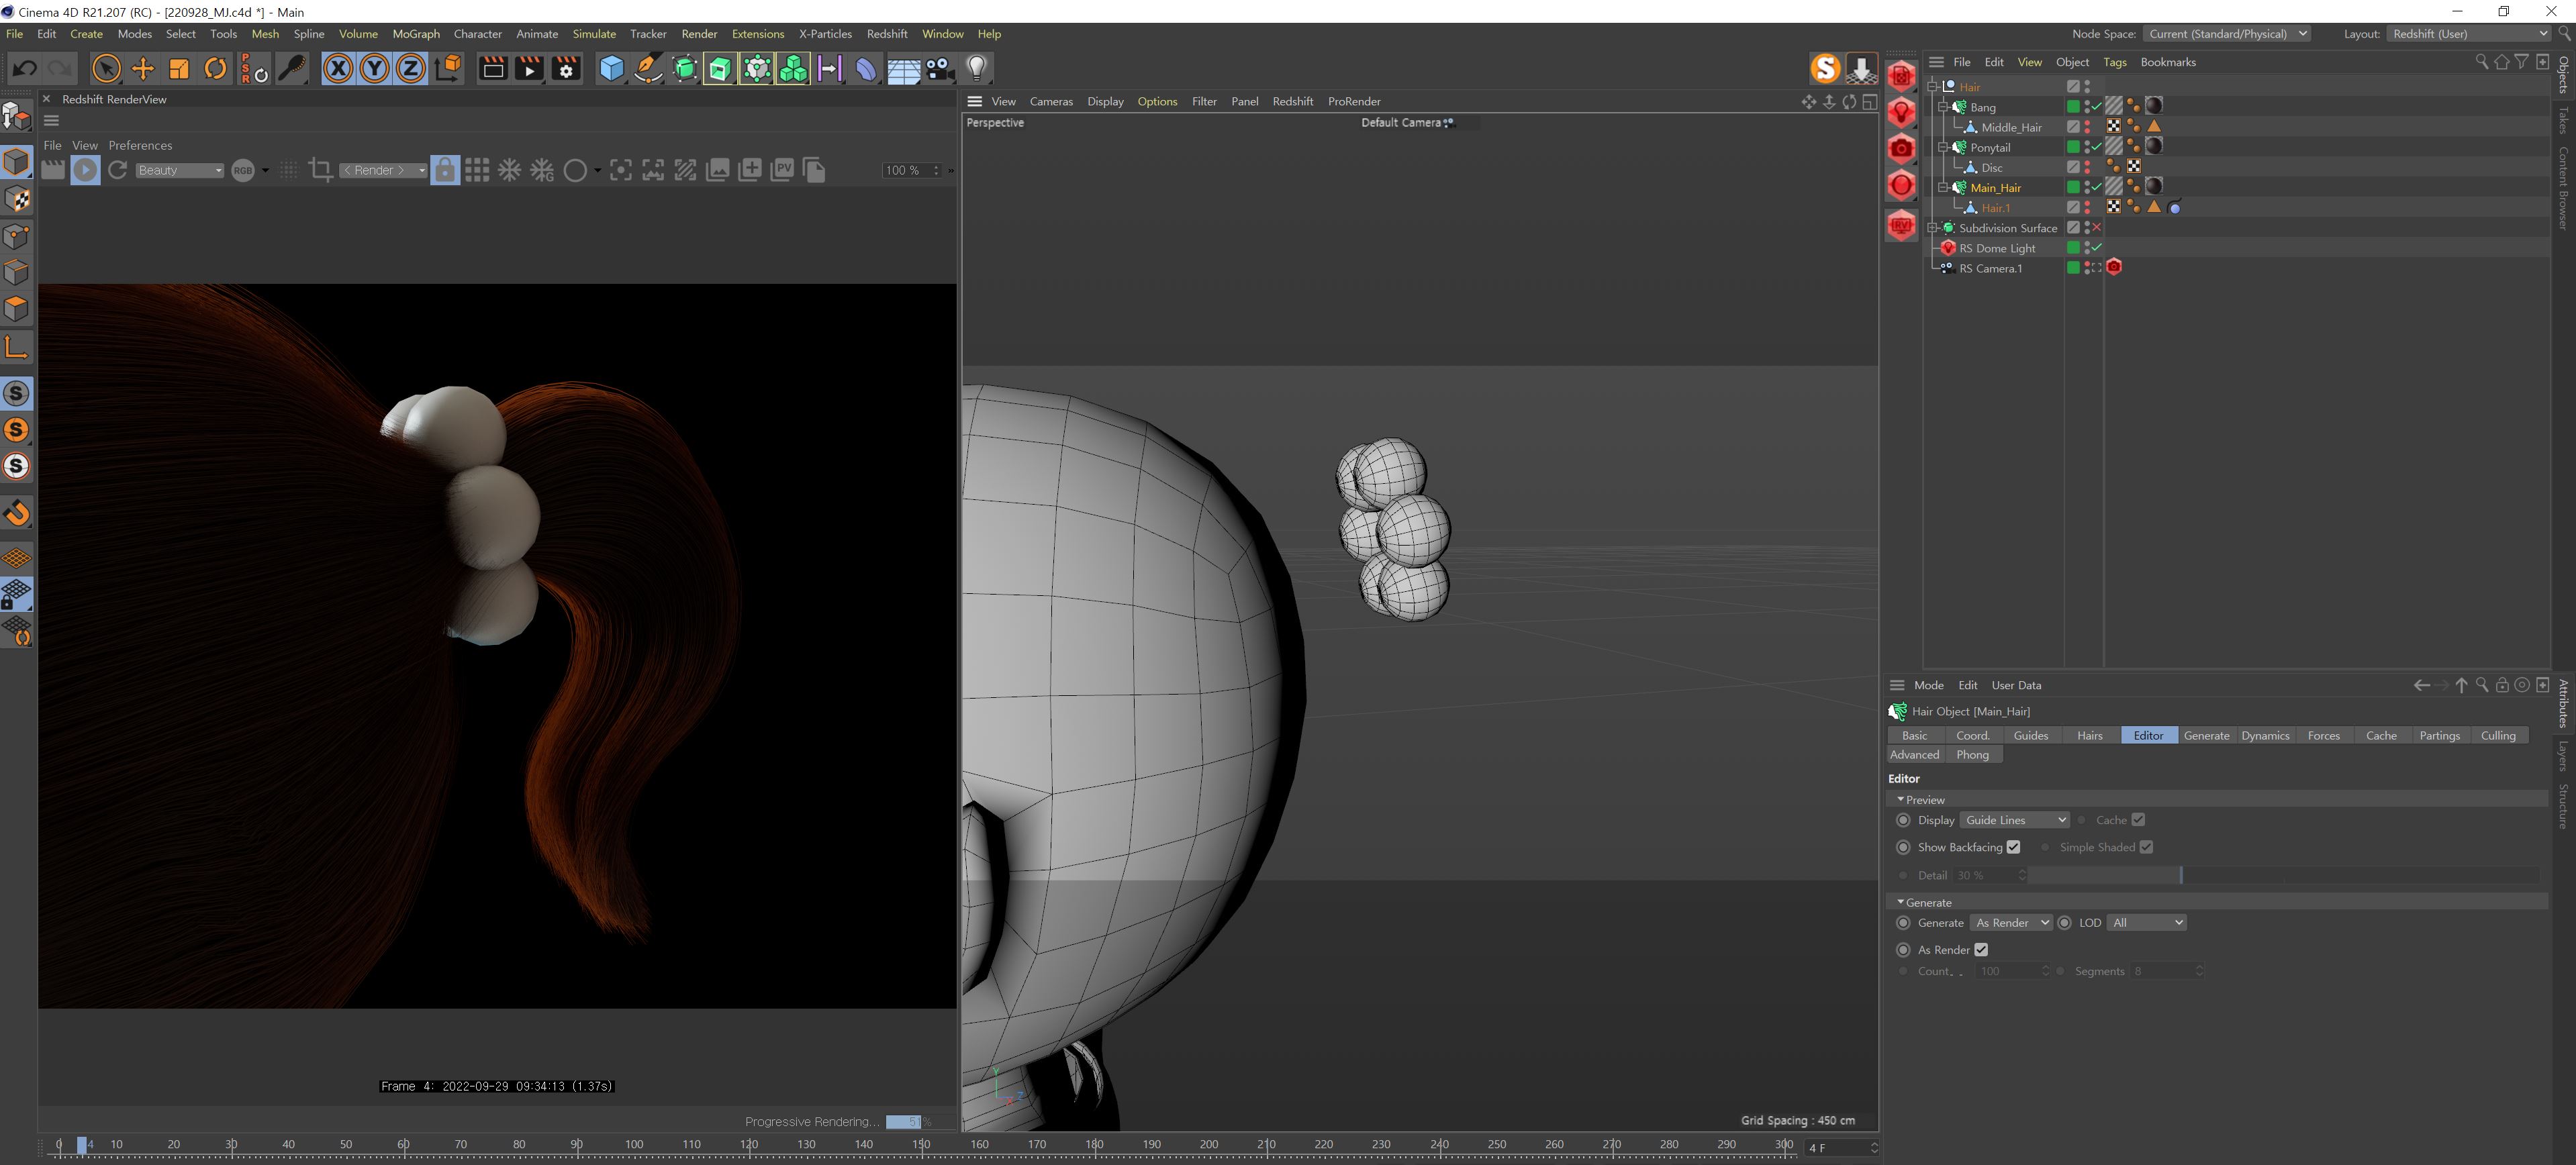Open Object Manager Tags menu

[2114, 62]
